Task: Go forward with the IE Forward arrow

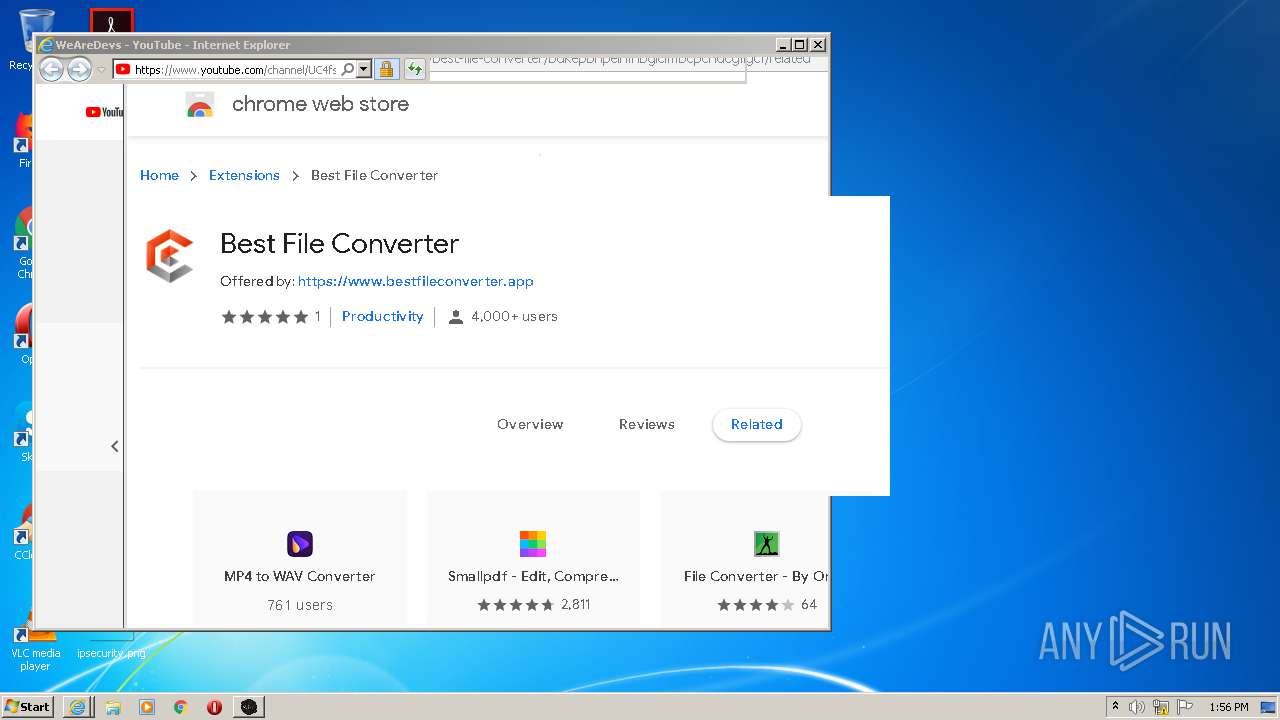Action: pyautogui.click(x=79, y=69)
